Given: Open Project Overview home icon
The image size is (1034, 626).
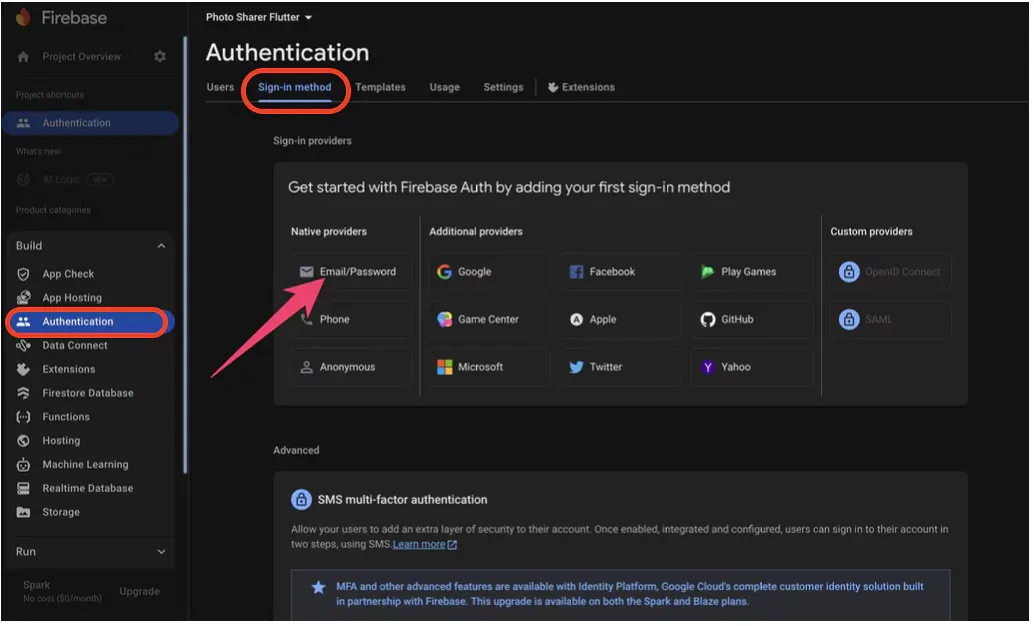Looking at the screenshot, I should (23, 57).
